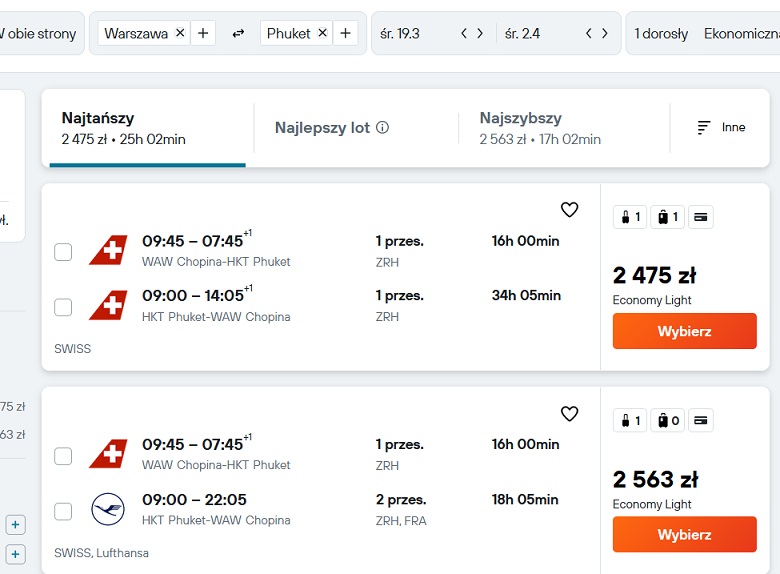Go to previous return date before śr. 2.4
This screenshot has width=780, height=574.
click(588, 33)
